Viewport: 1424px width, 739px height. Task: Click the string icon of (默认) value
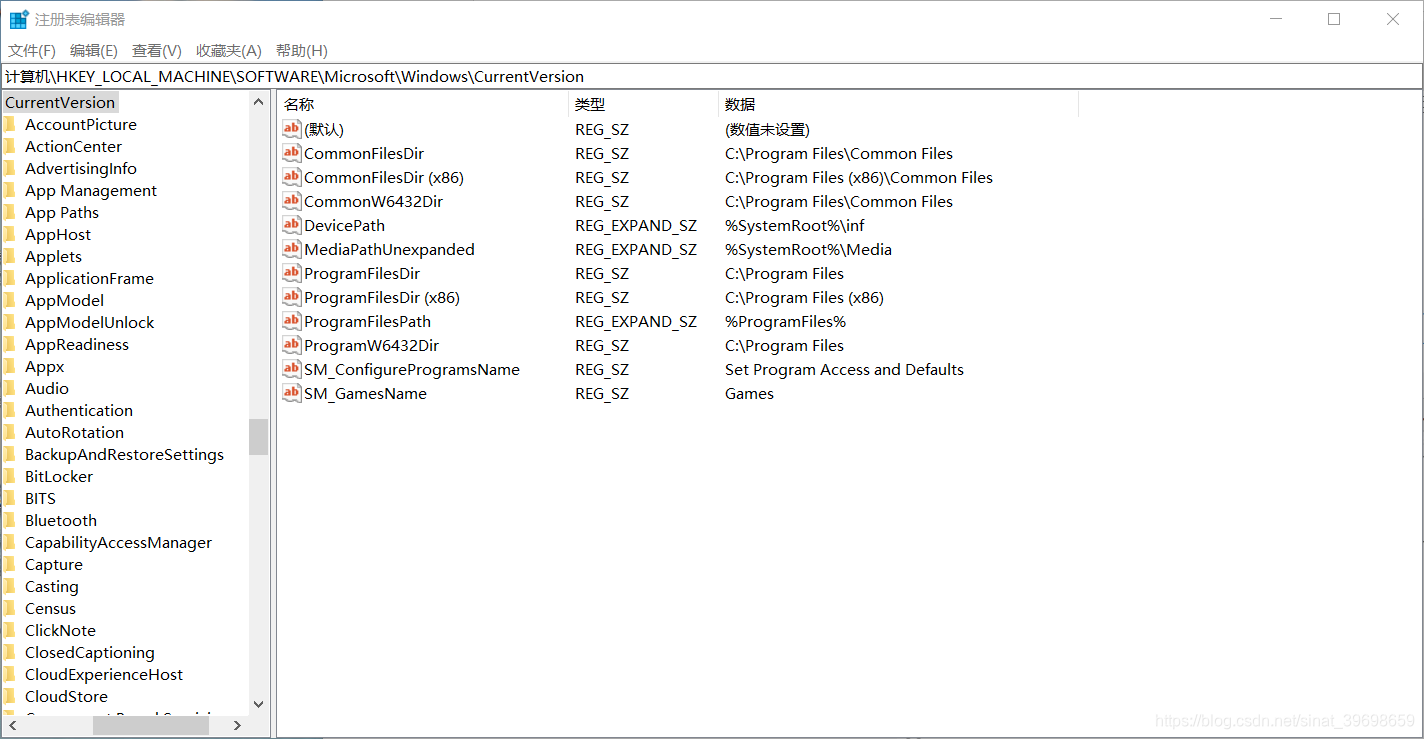[291, 129]
